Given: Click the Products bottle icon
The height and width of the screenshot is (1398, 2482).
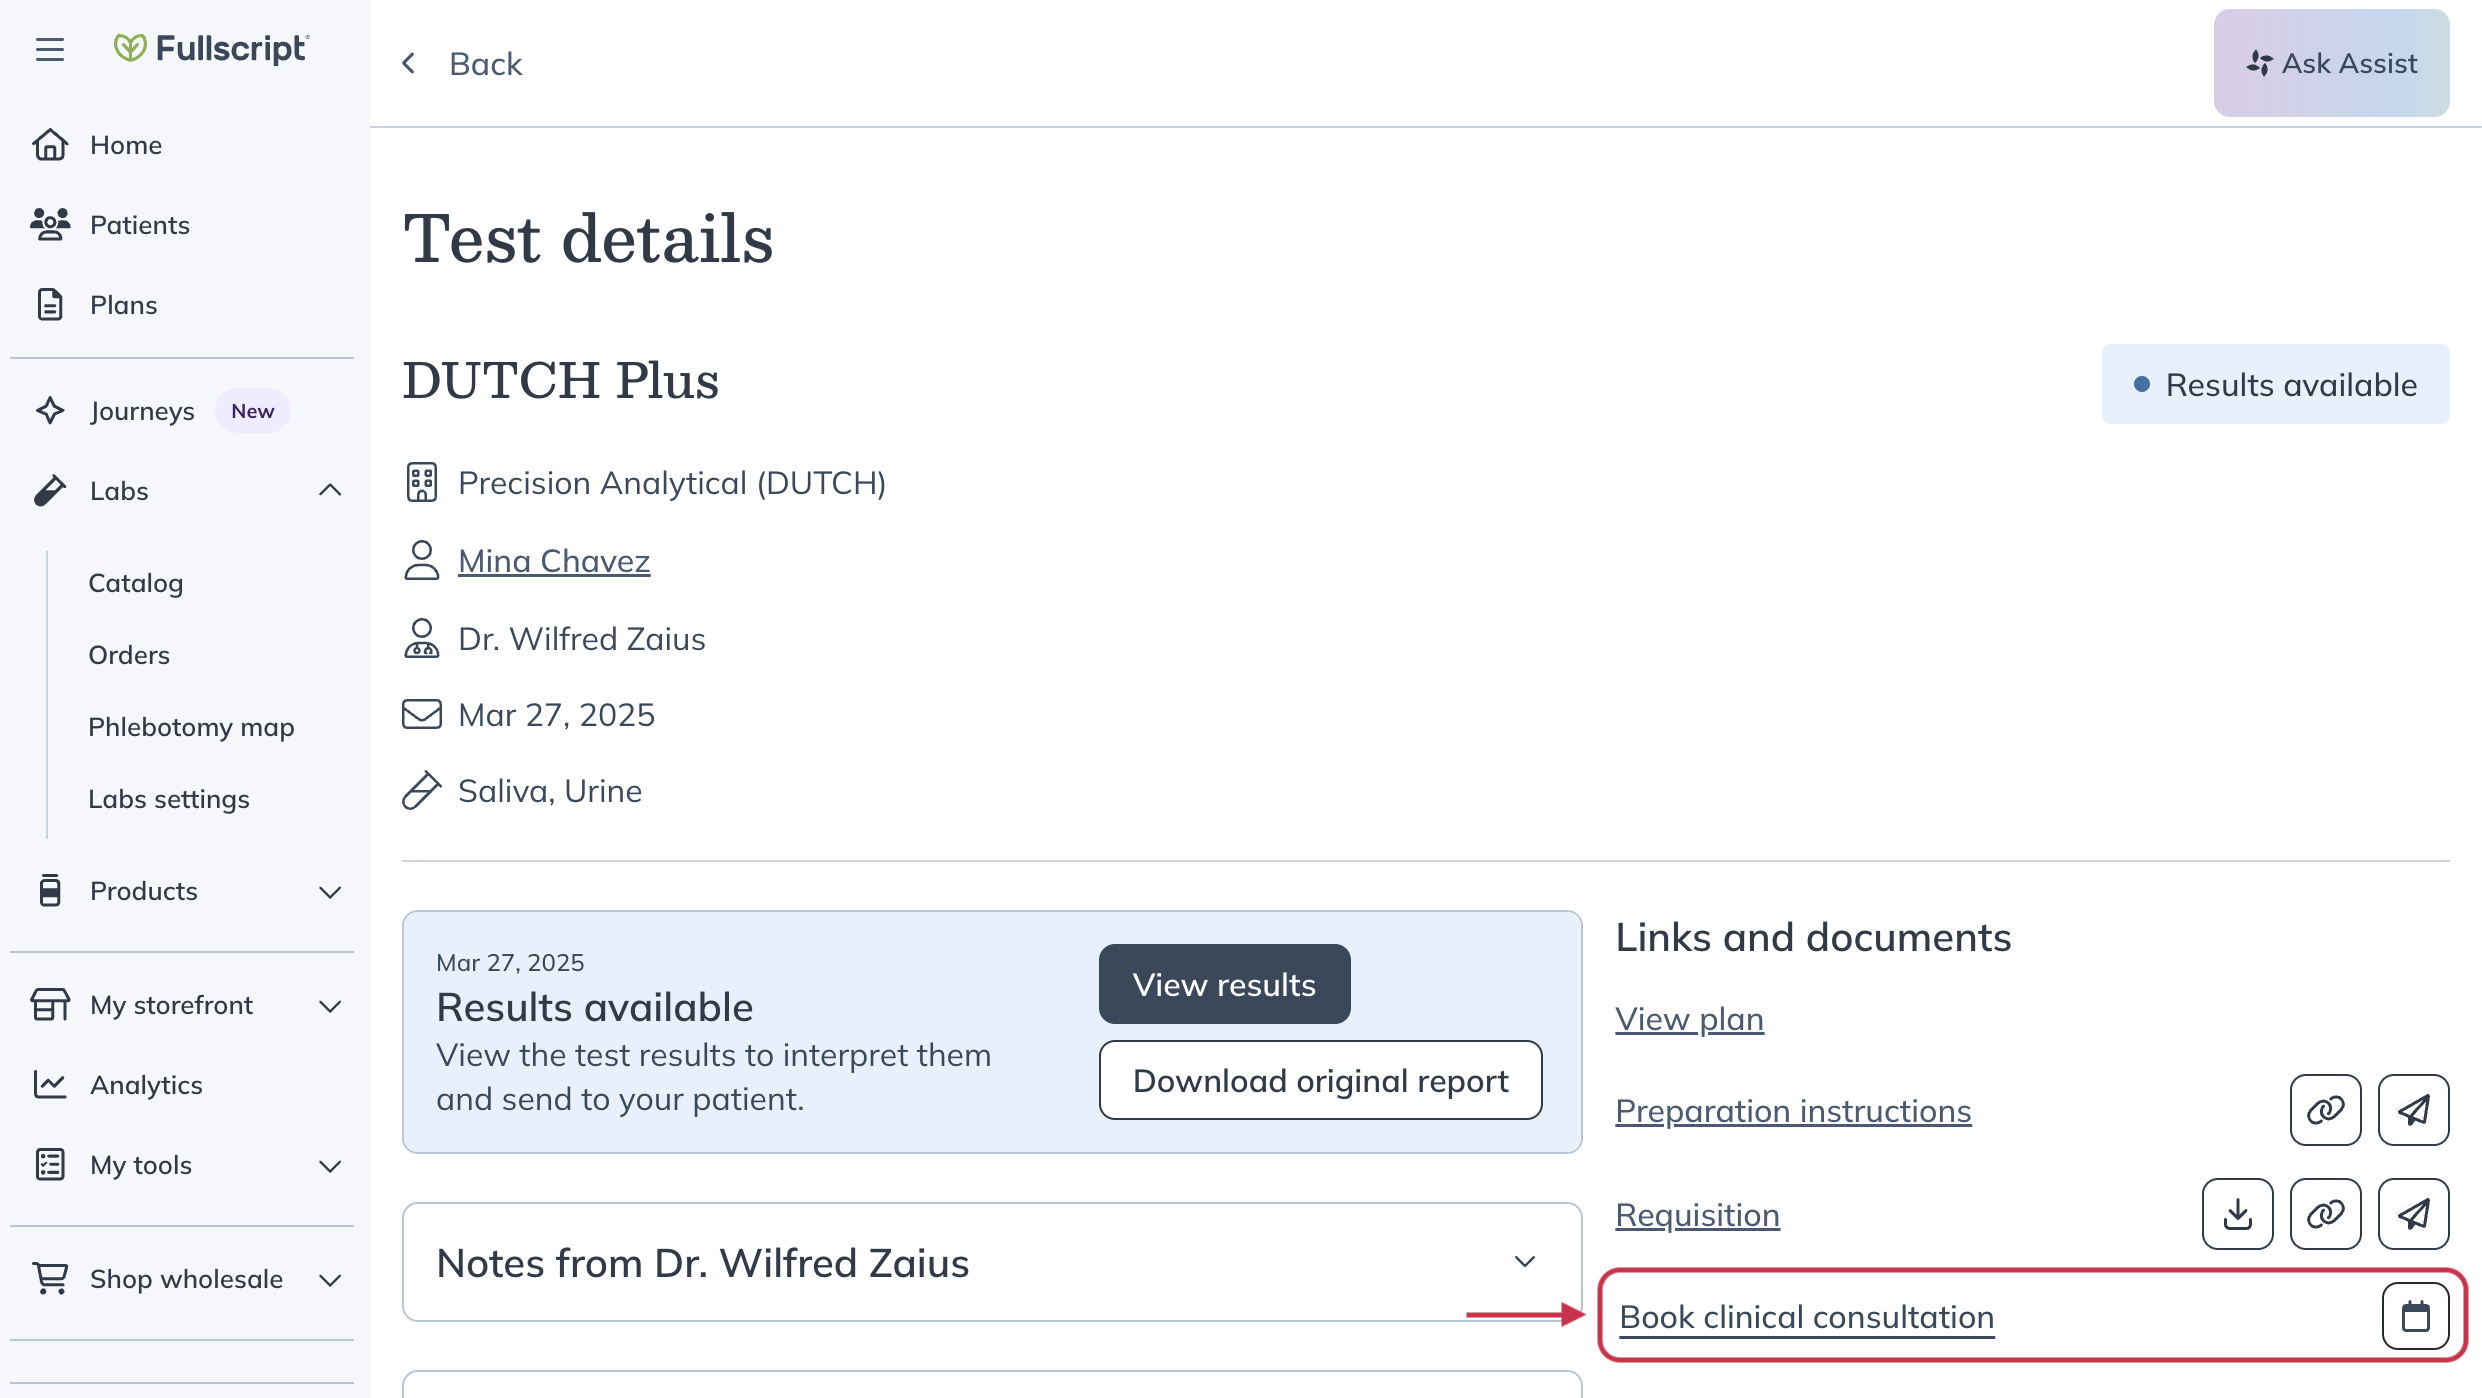Looking at the screenshot, I should (x=50, y=891).
